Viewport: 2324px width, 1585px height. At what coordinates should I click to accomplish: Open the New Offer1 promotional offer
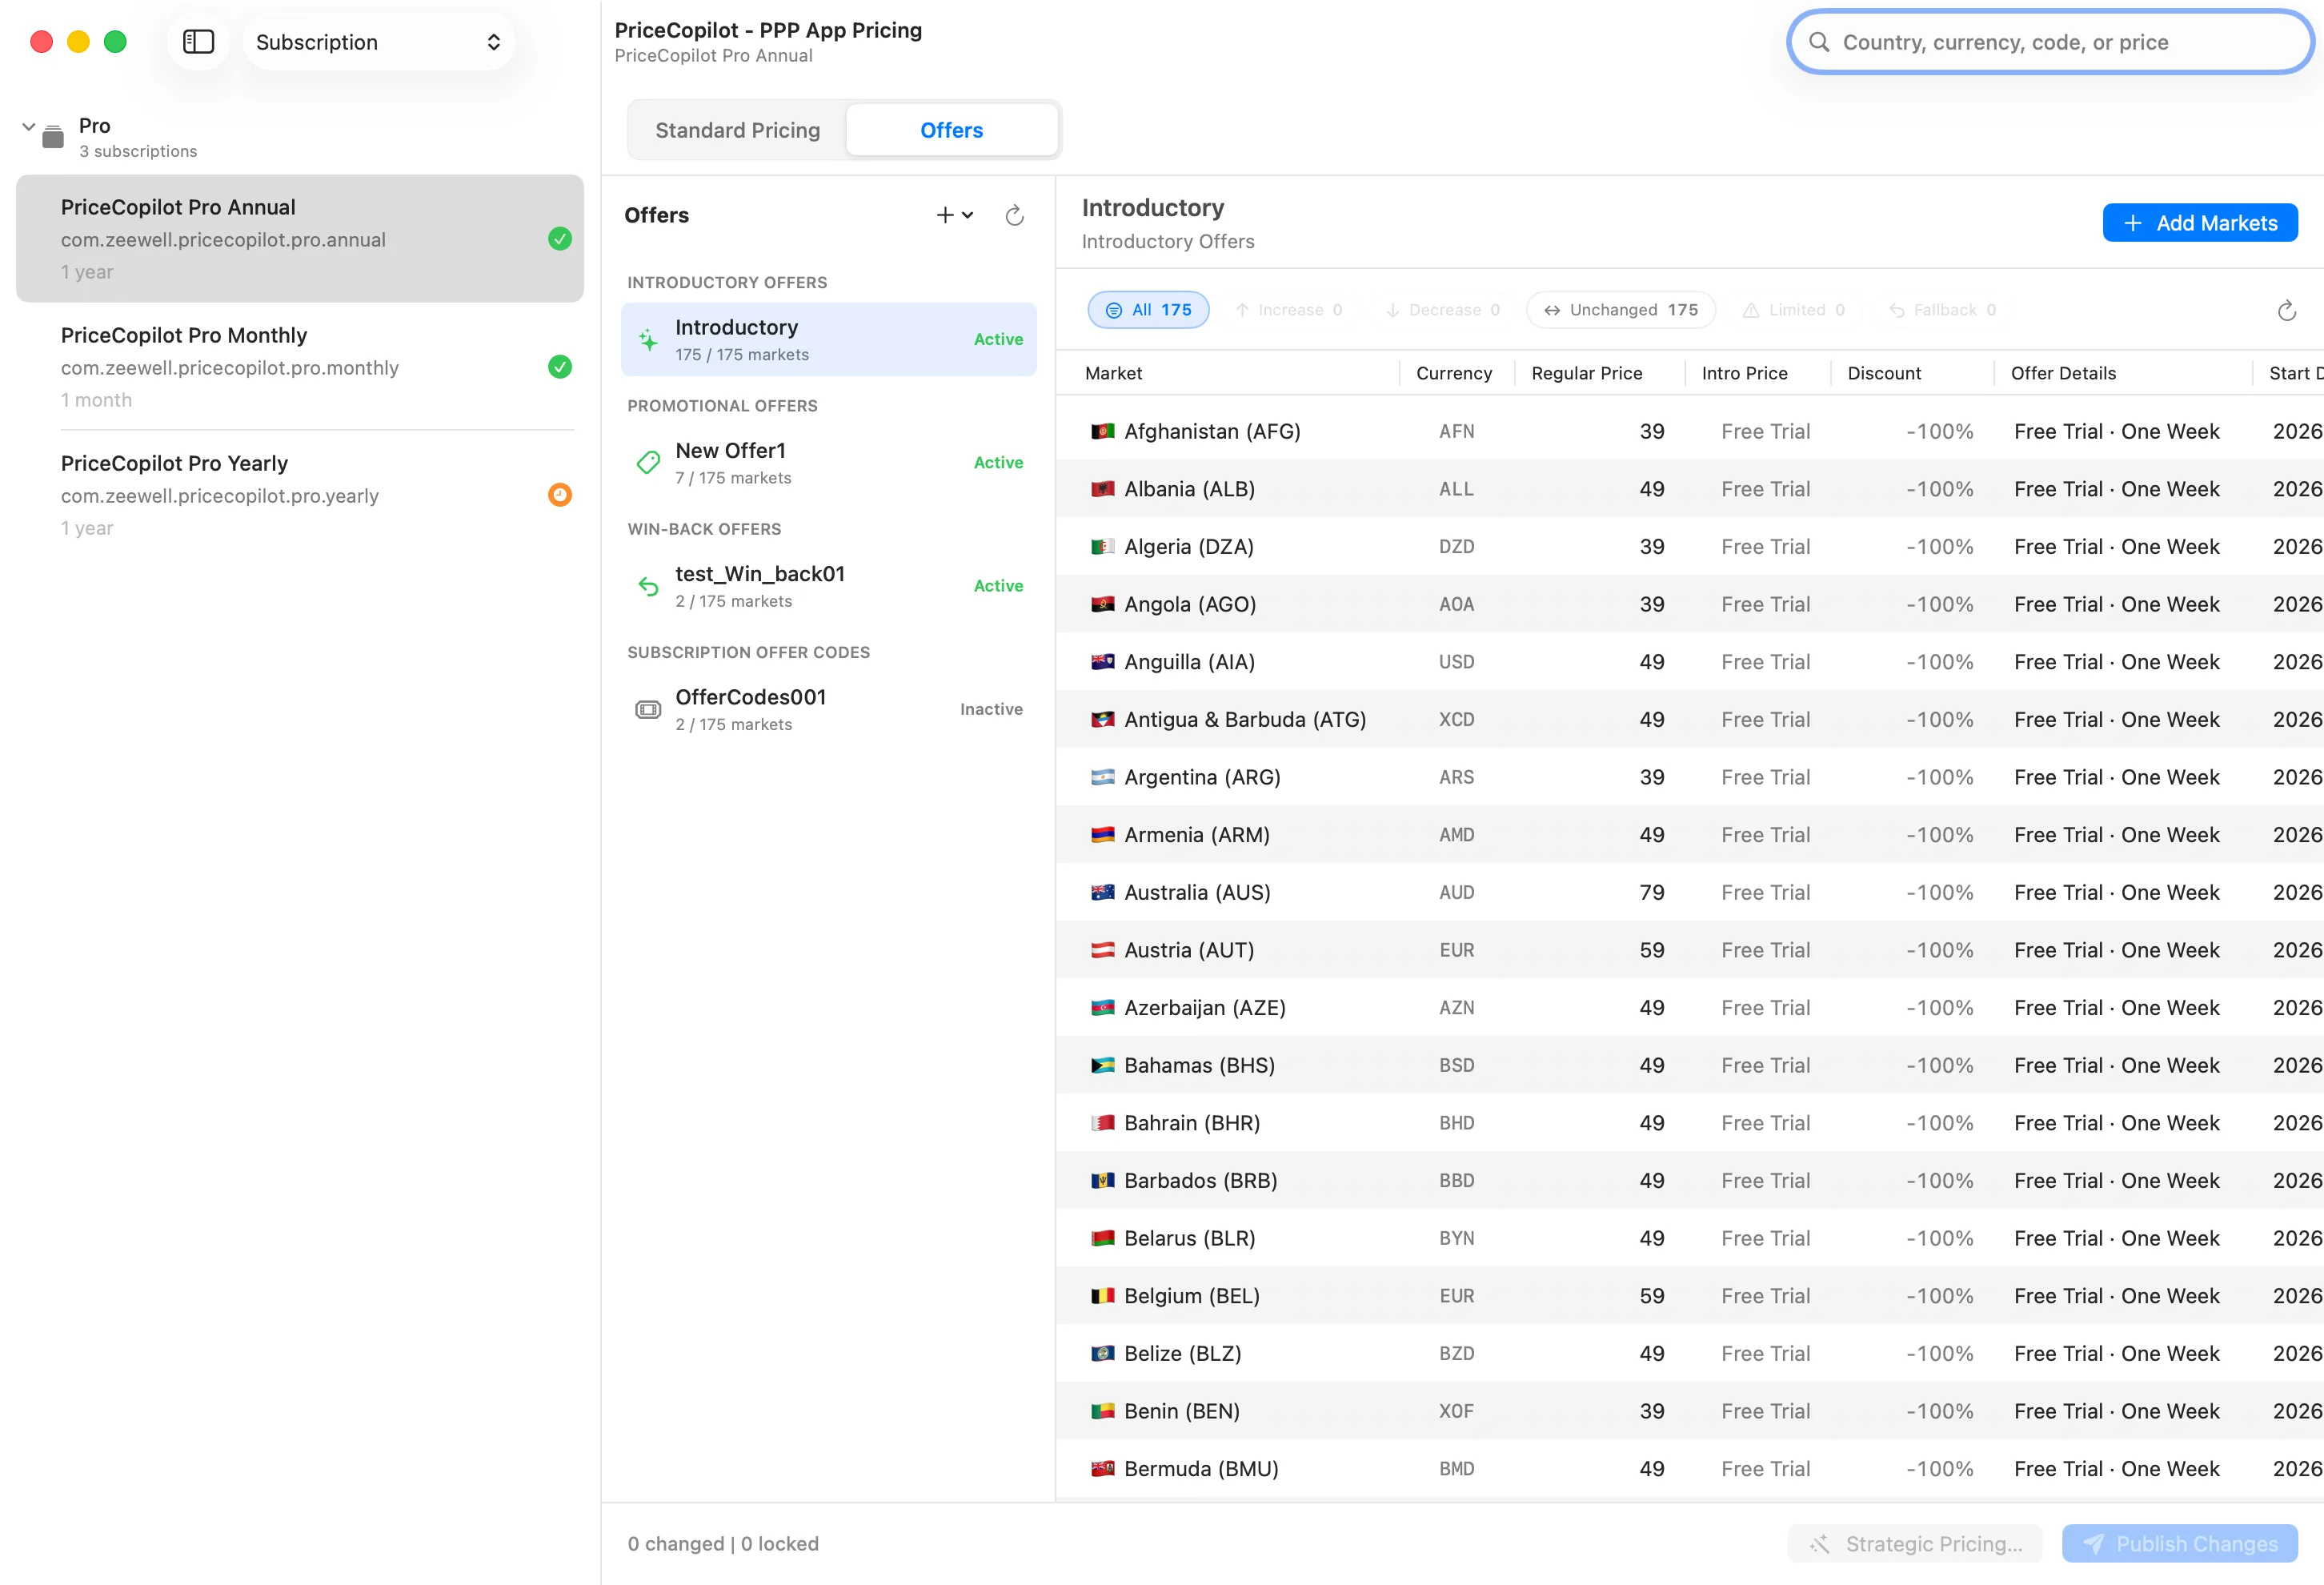coord(829,463)
